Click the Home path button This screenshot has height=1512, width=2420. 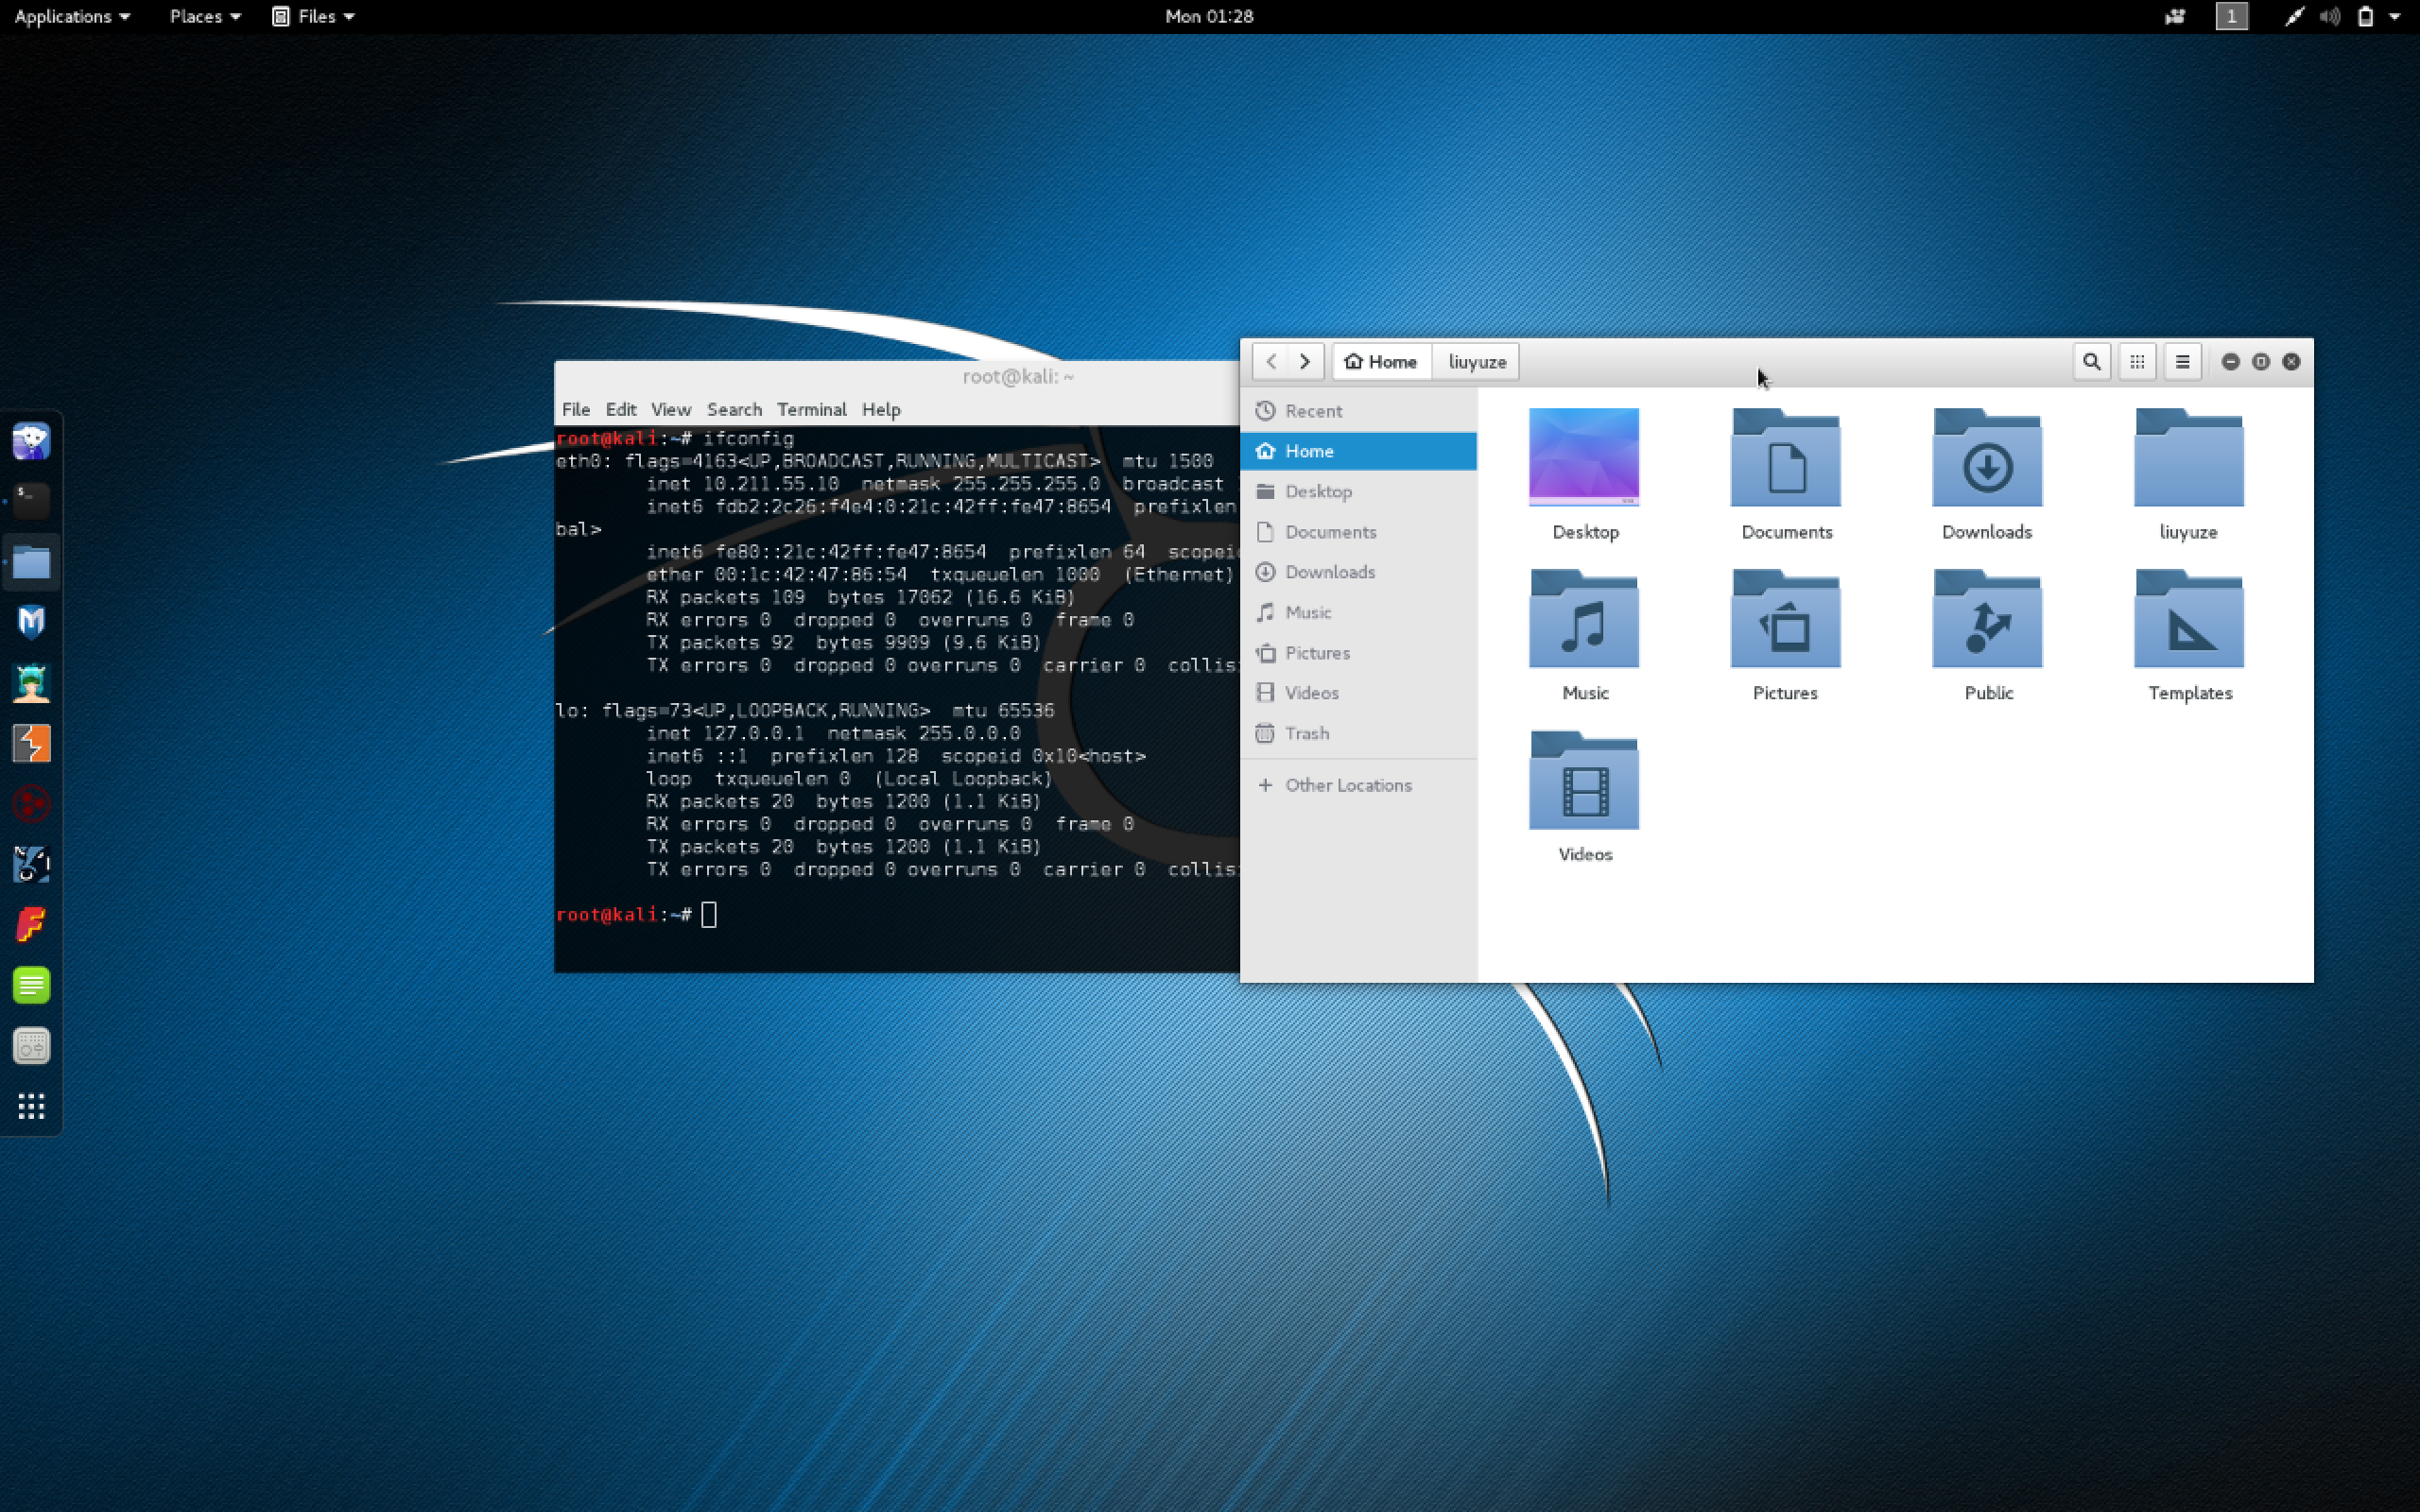tap(1381, 361)
